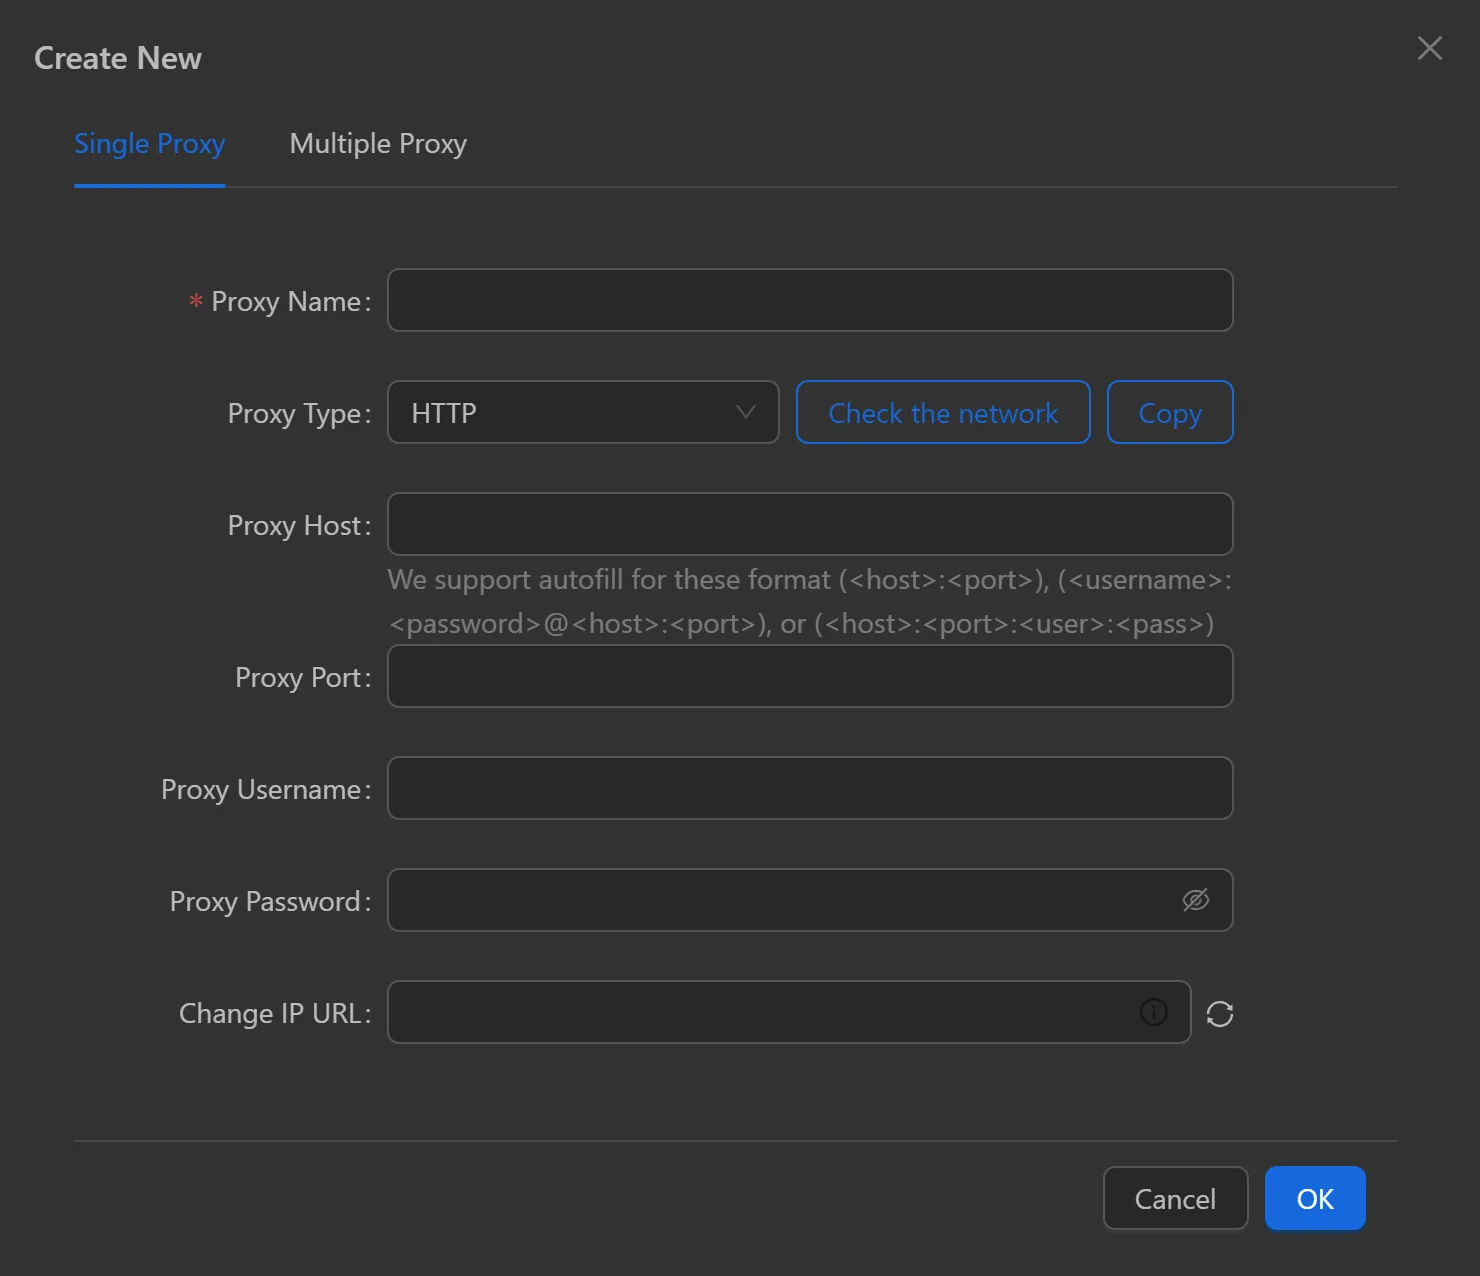Click the close X of the dialog

(x=1429, y=48)
